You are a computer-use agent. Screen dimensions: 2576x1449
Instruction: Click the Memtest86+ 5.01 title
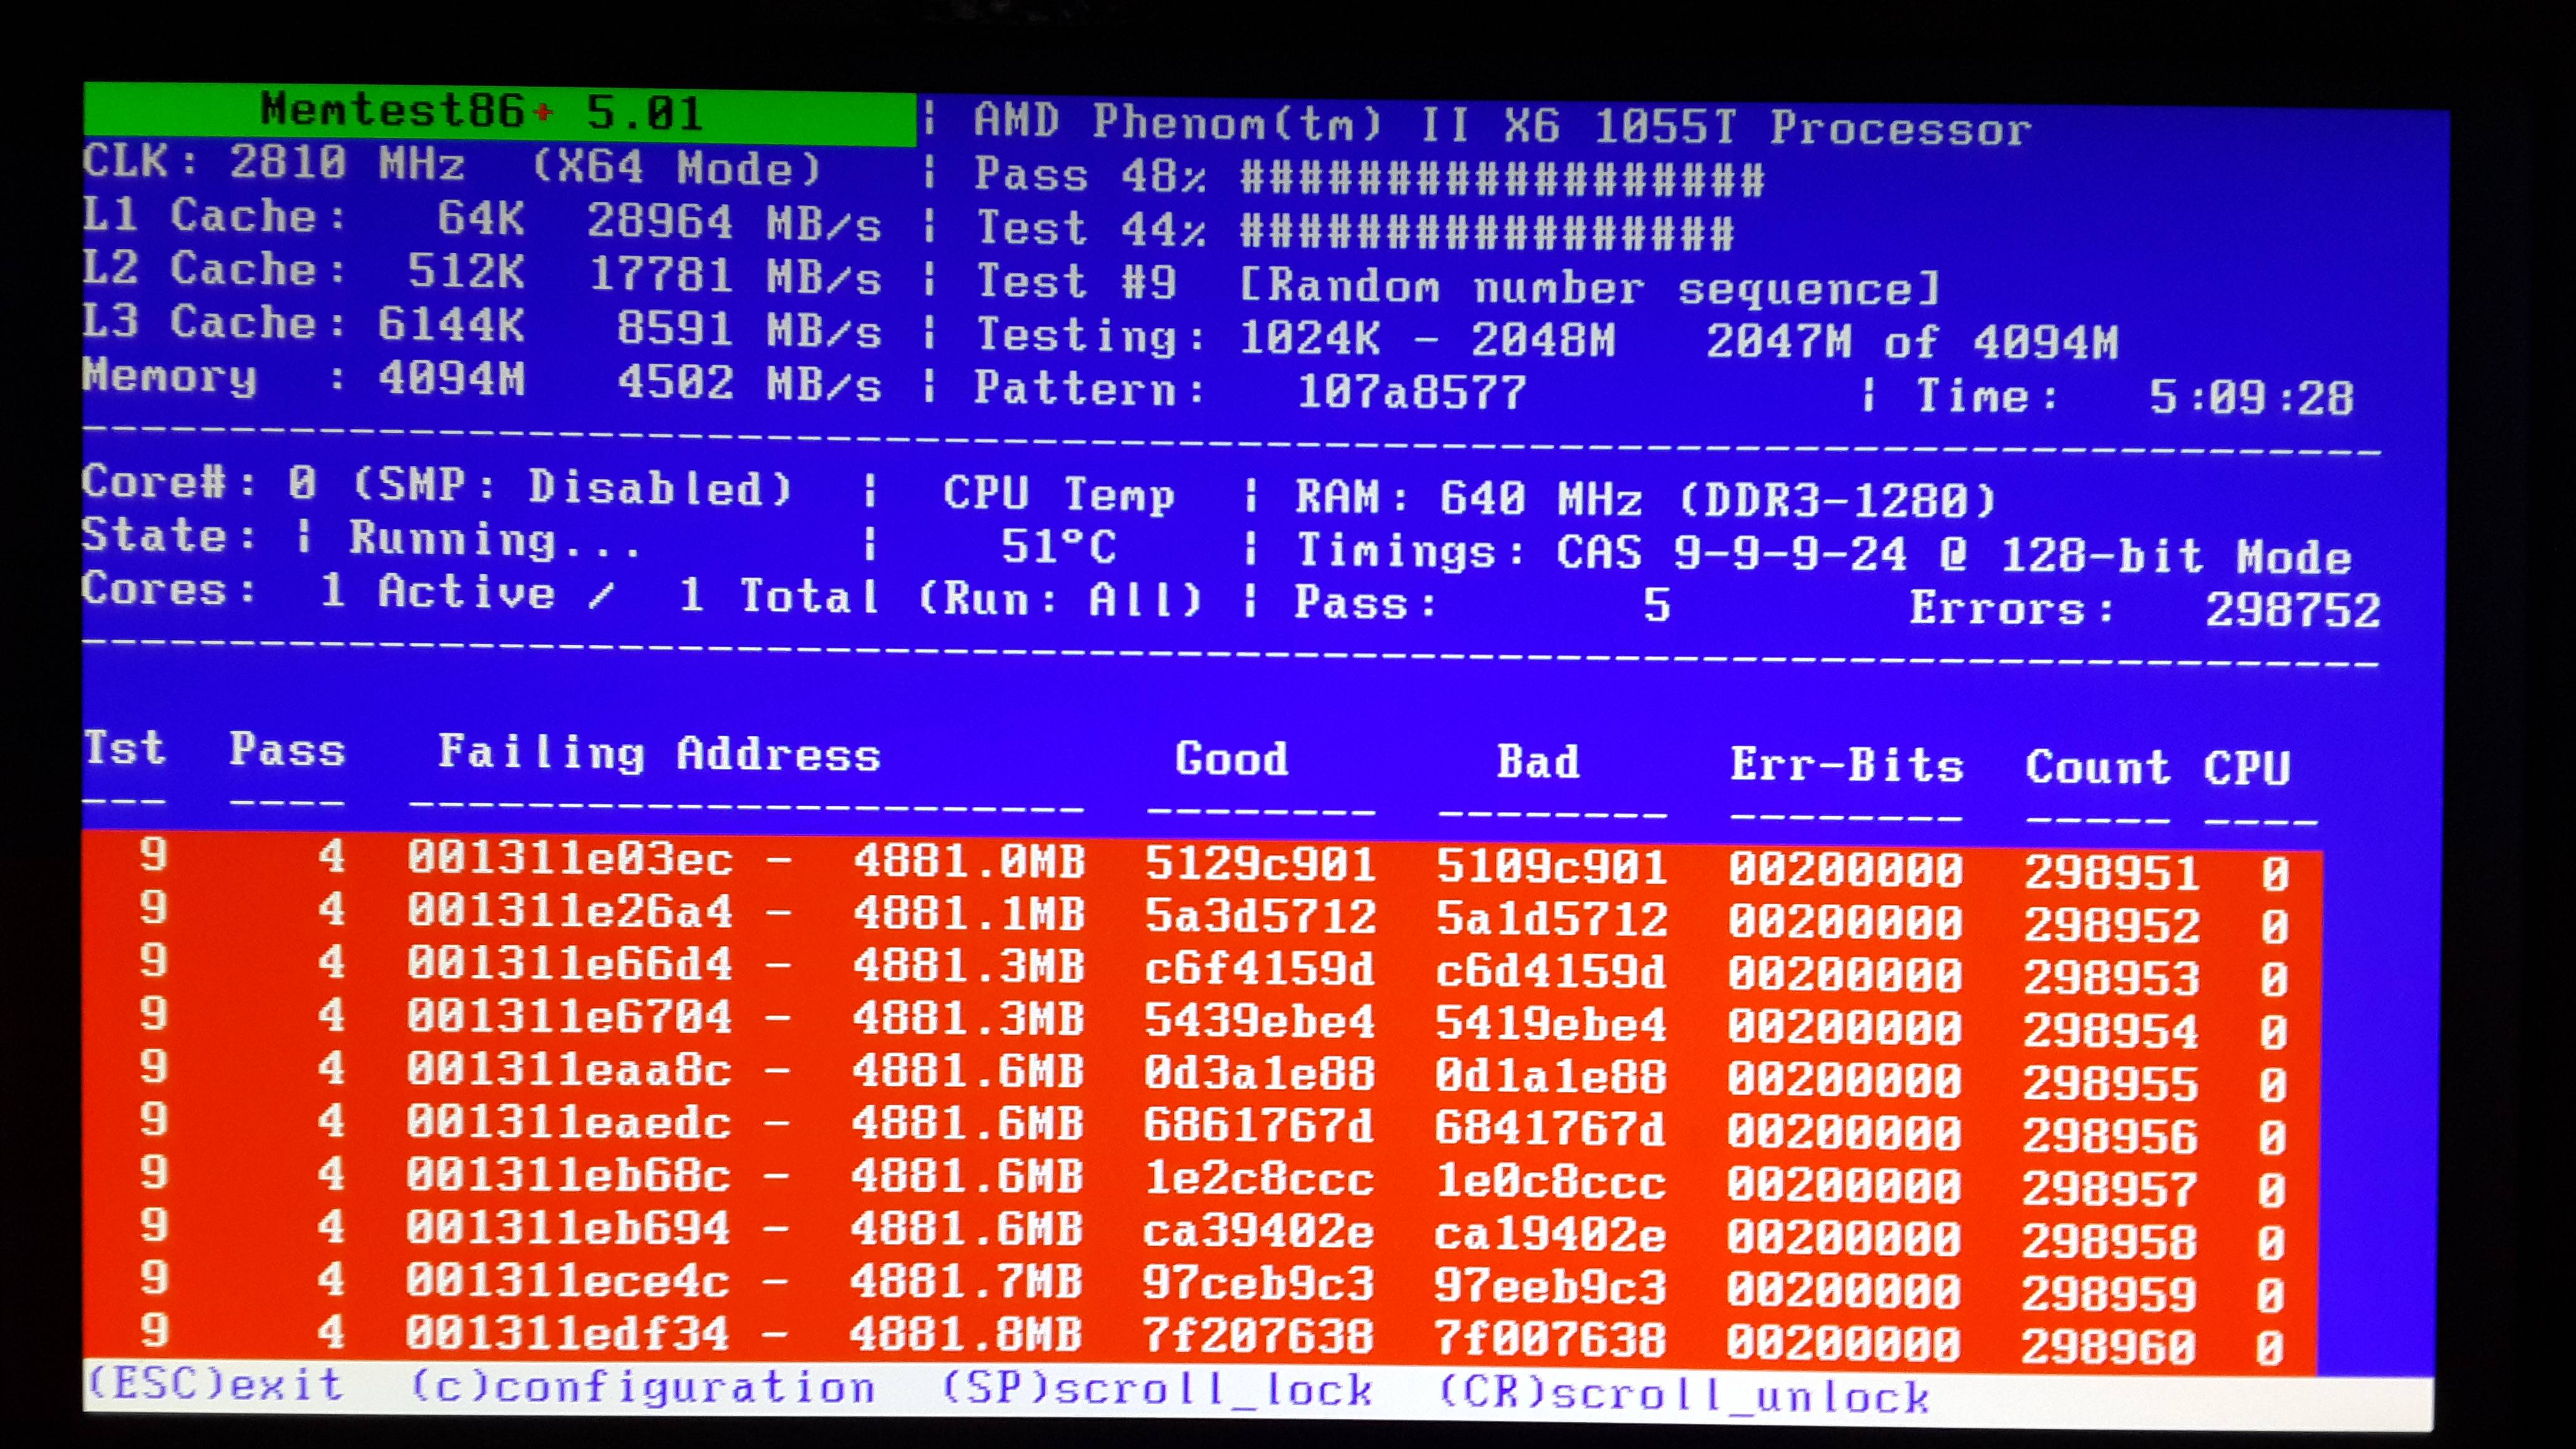(481, 111)
